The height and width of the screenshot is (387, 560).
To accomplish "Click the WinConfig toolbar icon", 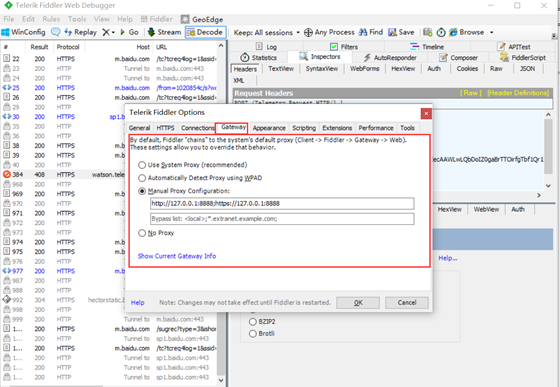I will pos(24,32).
